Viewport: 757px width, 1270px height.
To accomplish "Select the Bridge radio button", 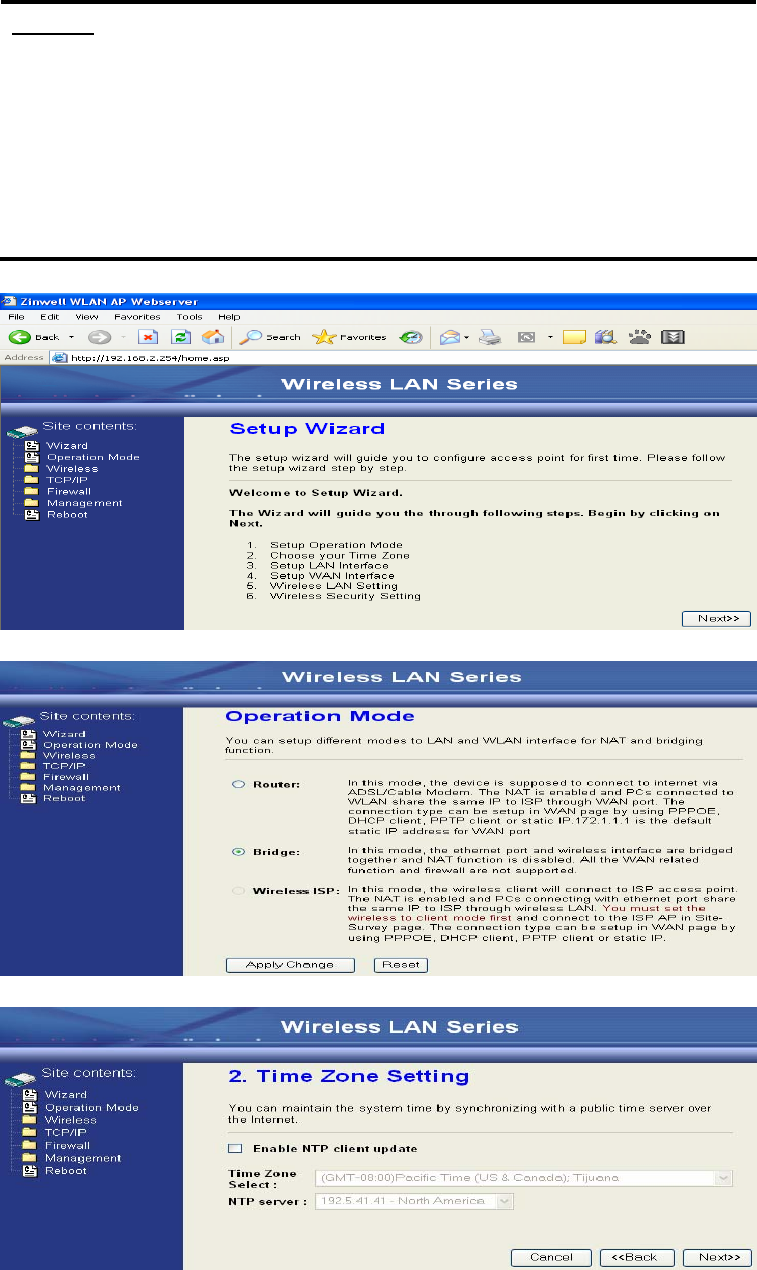I will pyautogui.click(x=238, y=852).
